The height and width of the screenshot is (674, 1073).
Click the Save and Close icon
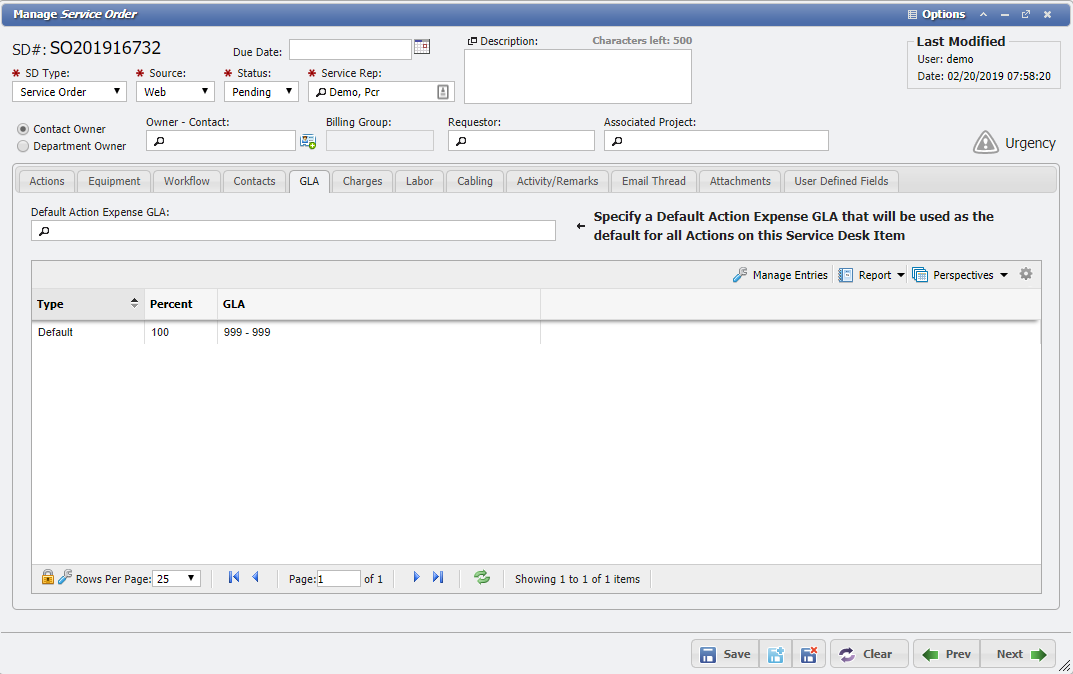tap(809, 654)
